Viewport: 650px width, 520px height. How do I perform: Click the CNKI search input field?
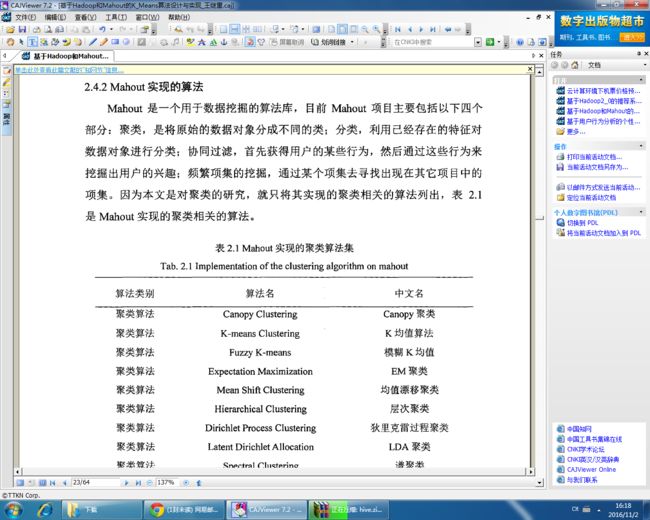[x=433, y=42]
